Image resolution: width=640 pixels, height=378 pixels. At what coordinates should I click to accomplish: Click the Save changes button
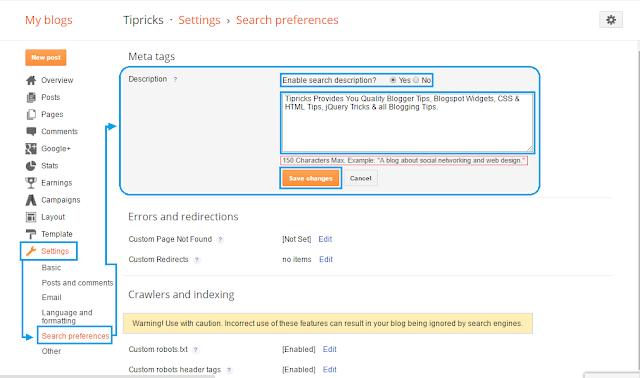311,178
